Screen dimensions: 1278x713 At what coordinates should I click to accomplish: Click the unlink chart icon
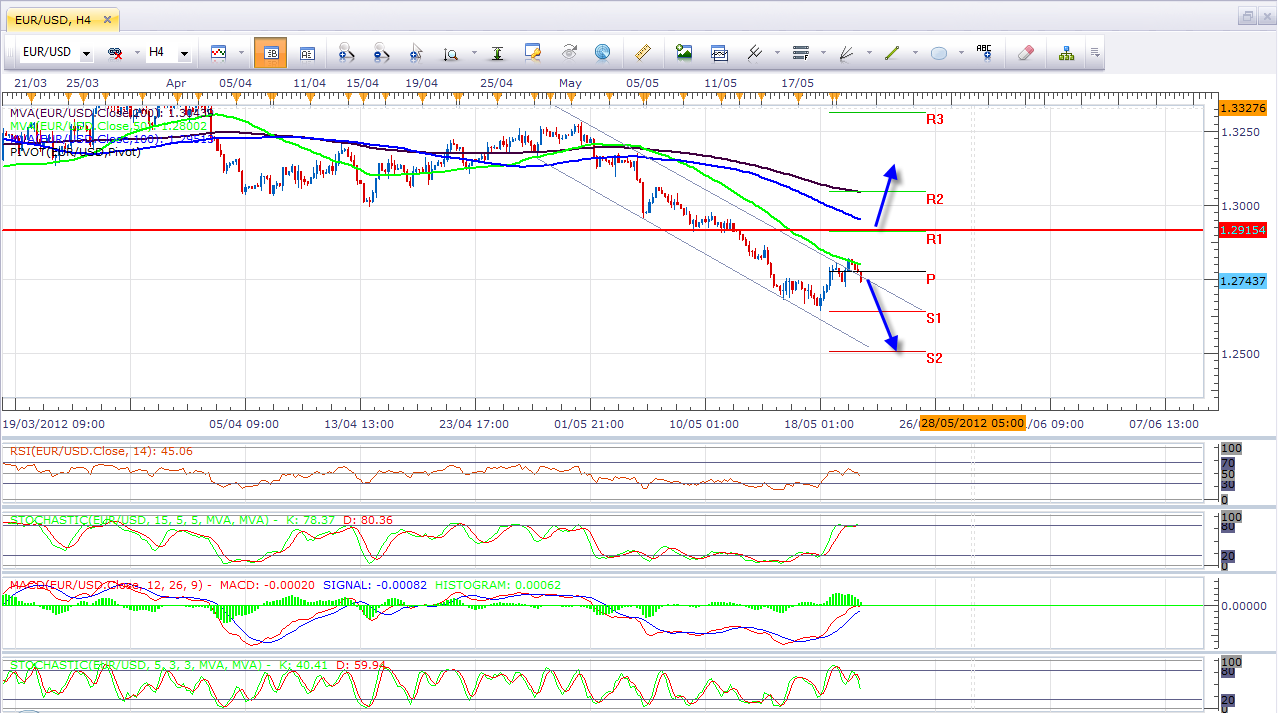tap(115, 53)
